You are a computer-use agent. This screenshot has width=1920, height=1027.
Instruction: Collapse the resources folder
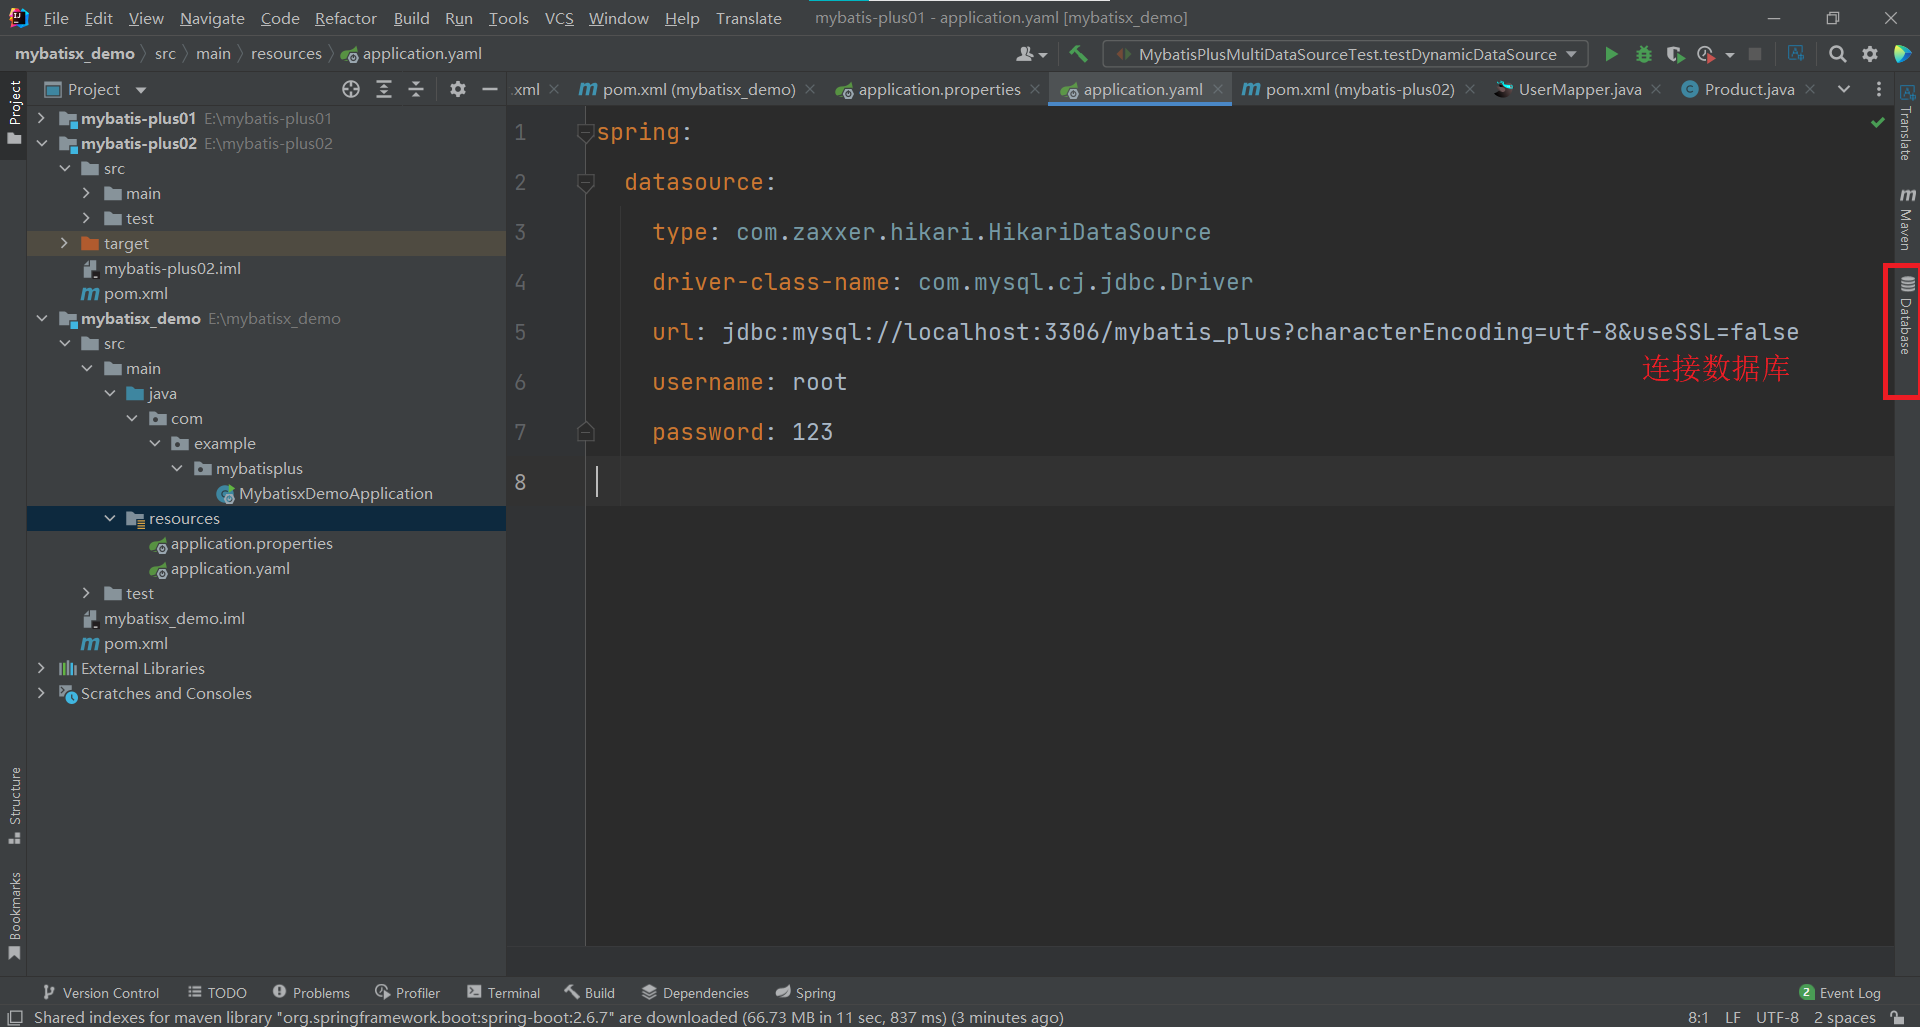click(x=110, y=518)
